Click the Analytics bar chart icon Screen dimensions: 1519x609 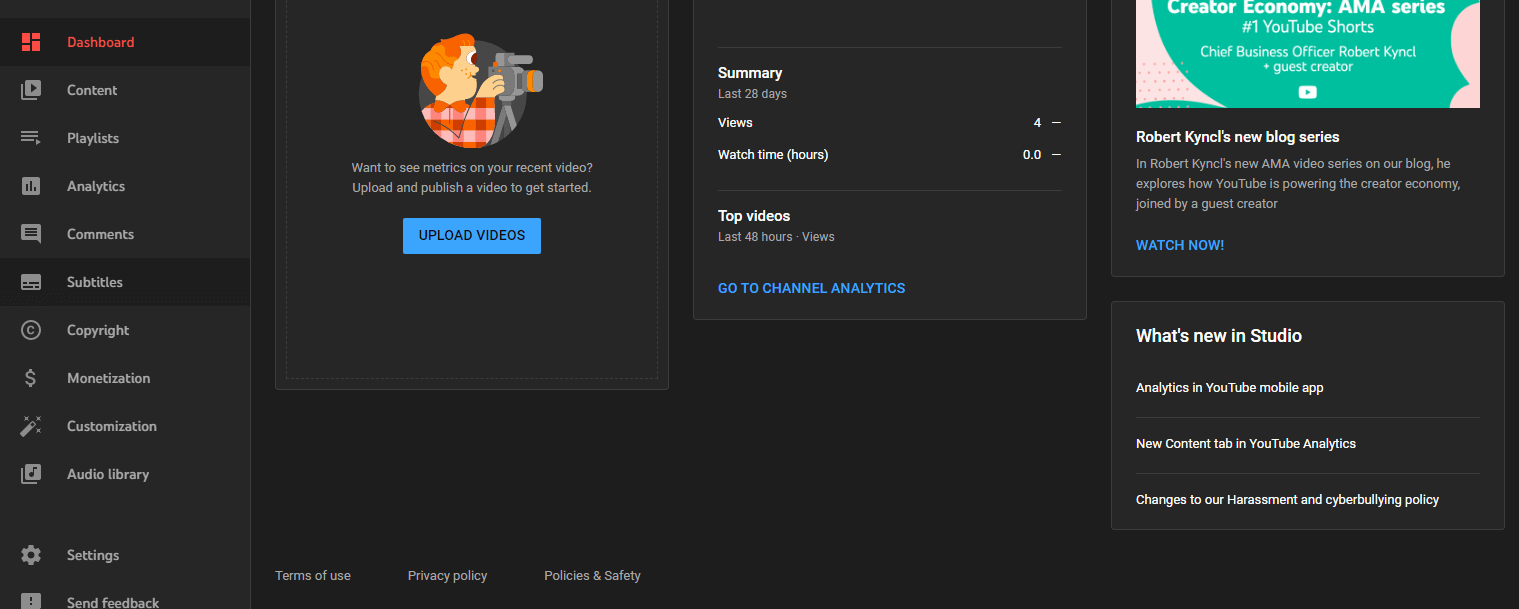click(31, 186)
